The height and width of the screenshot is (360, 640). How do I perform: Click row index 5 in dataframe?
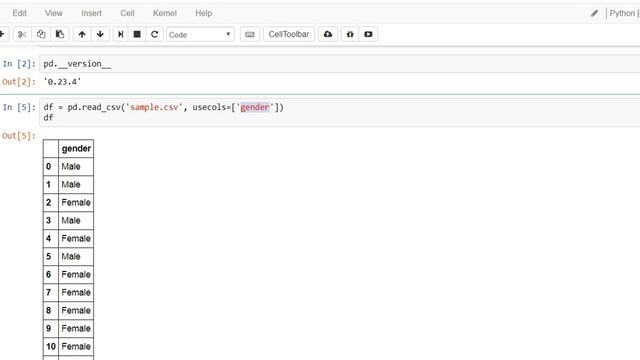coord(51,256)
